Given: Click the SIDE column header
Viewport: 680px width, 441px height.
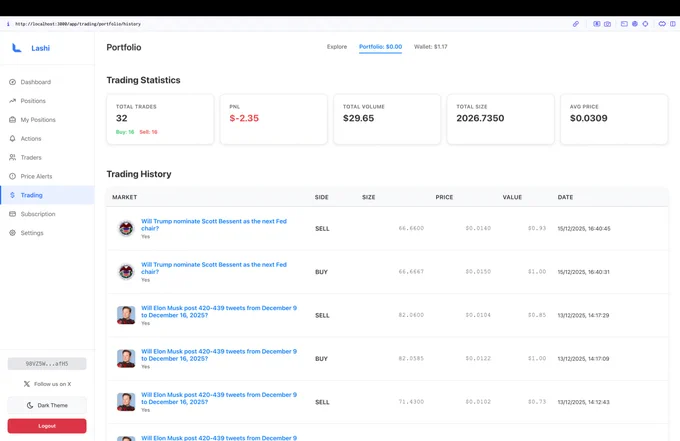Looking at the screenshot, I should (321, 197).
